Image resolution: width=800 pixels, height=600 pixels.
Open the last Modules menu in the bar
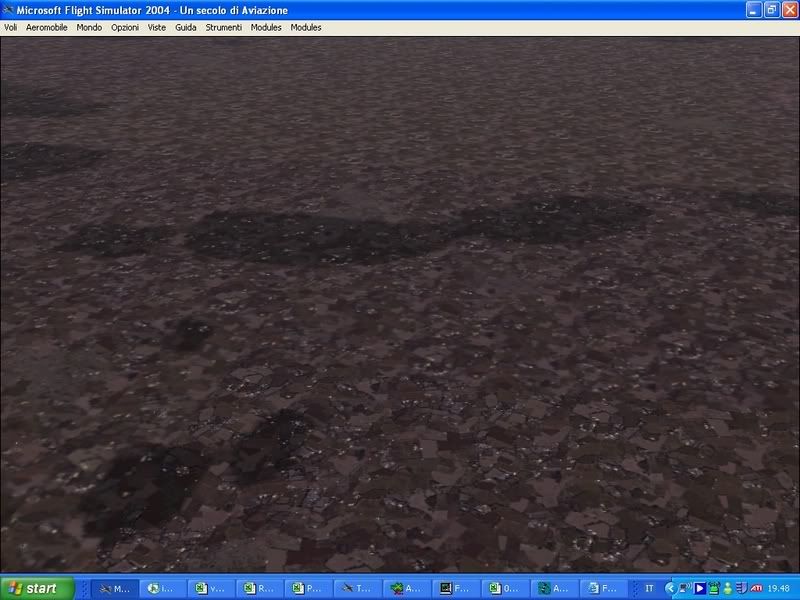[x=306, y=28]
